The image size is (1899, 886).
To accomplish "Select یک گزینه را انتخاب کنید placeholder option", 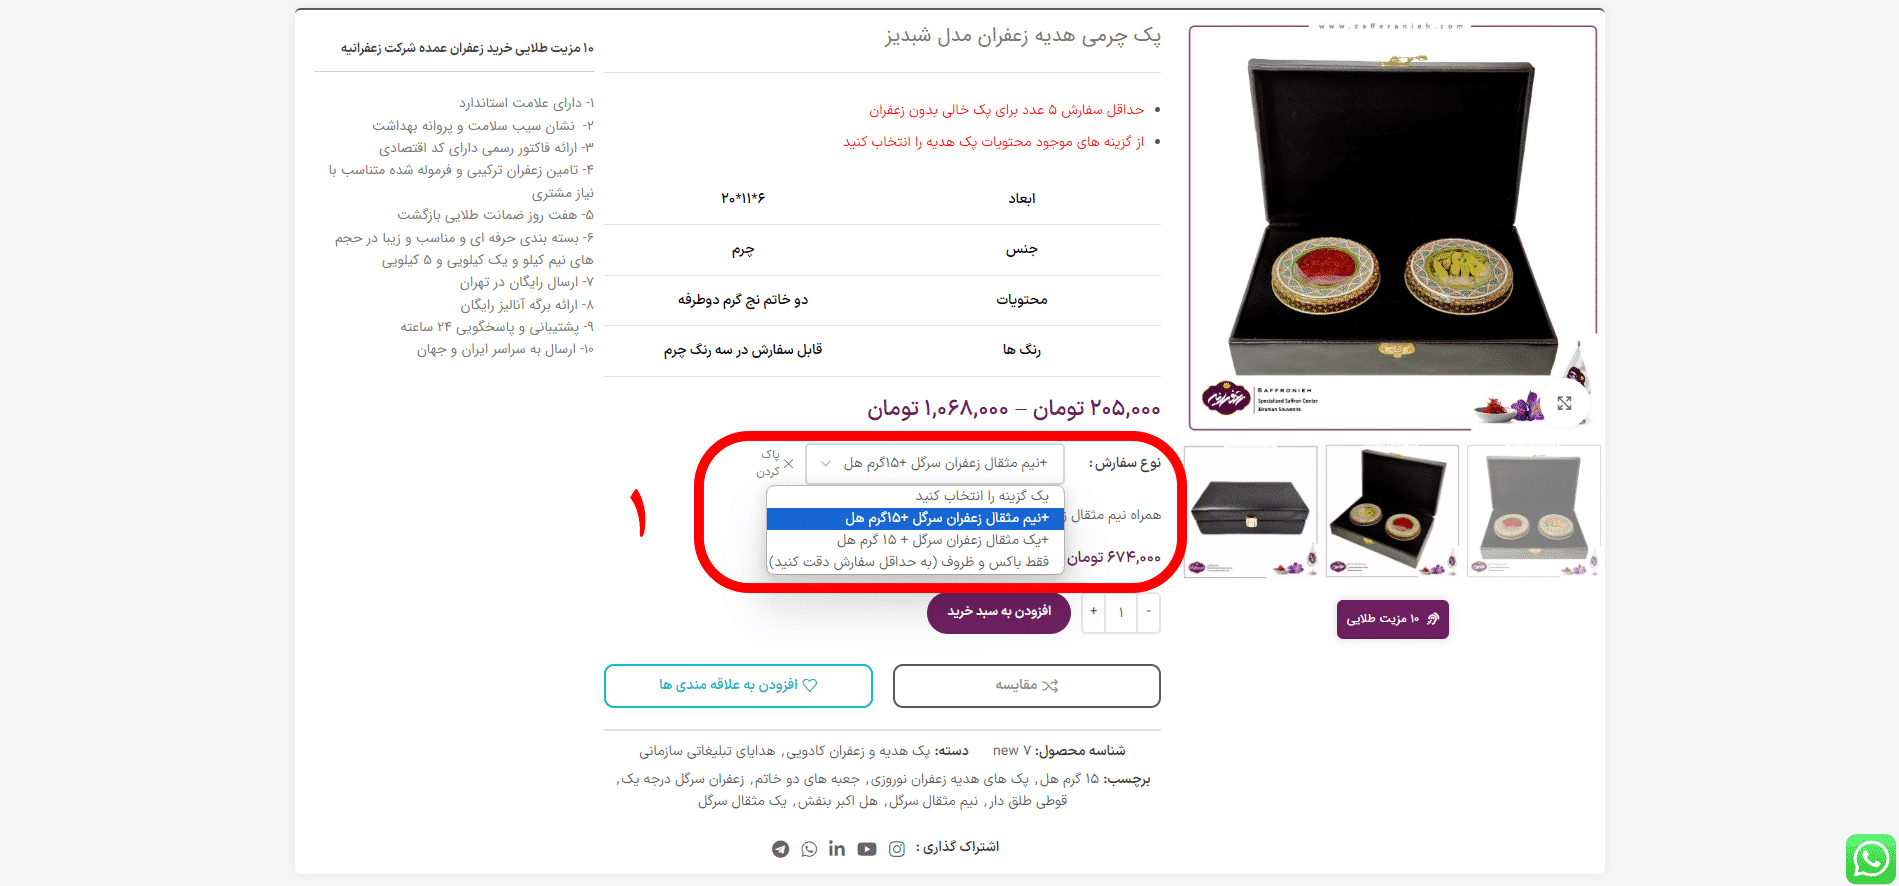I will point(914,496).
